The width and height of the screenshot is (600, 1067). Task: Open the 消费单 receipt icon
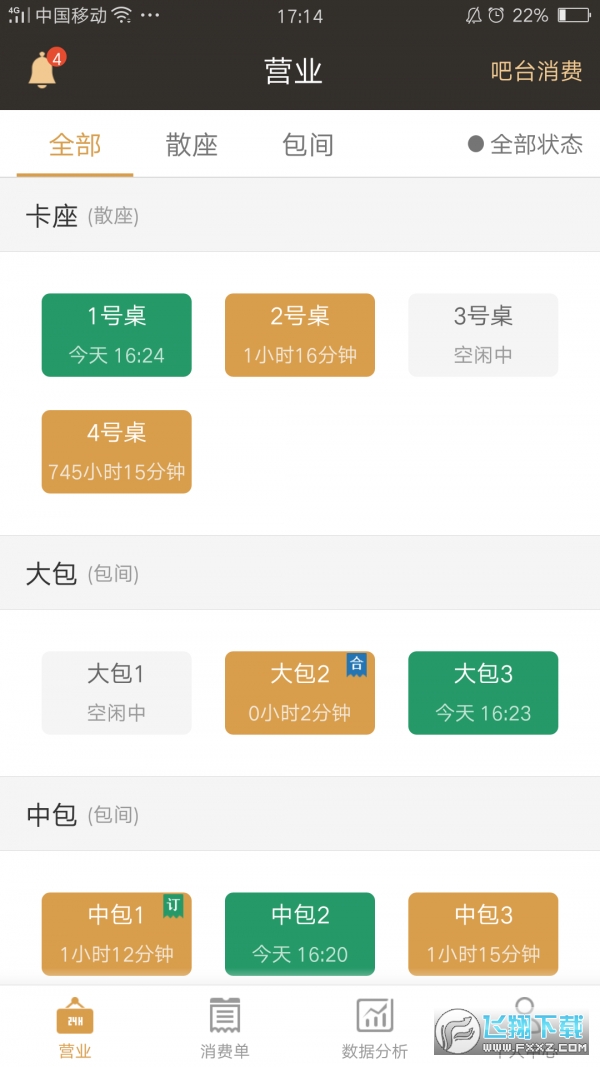pyautogui.click(x=225, y=1020)
